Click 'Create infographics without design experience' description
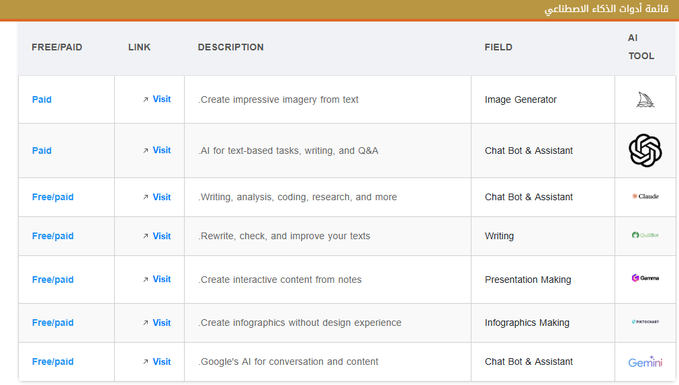The width and height of the screenshot is (679, 385). click(x=300, y=323)
